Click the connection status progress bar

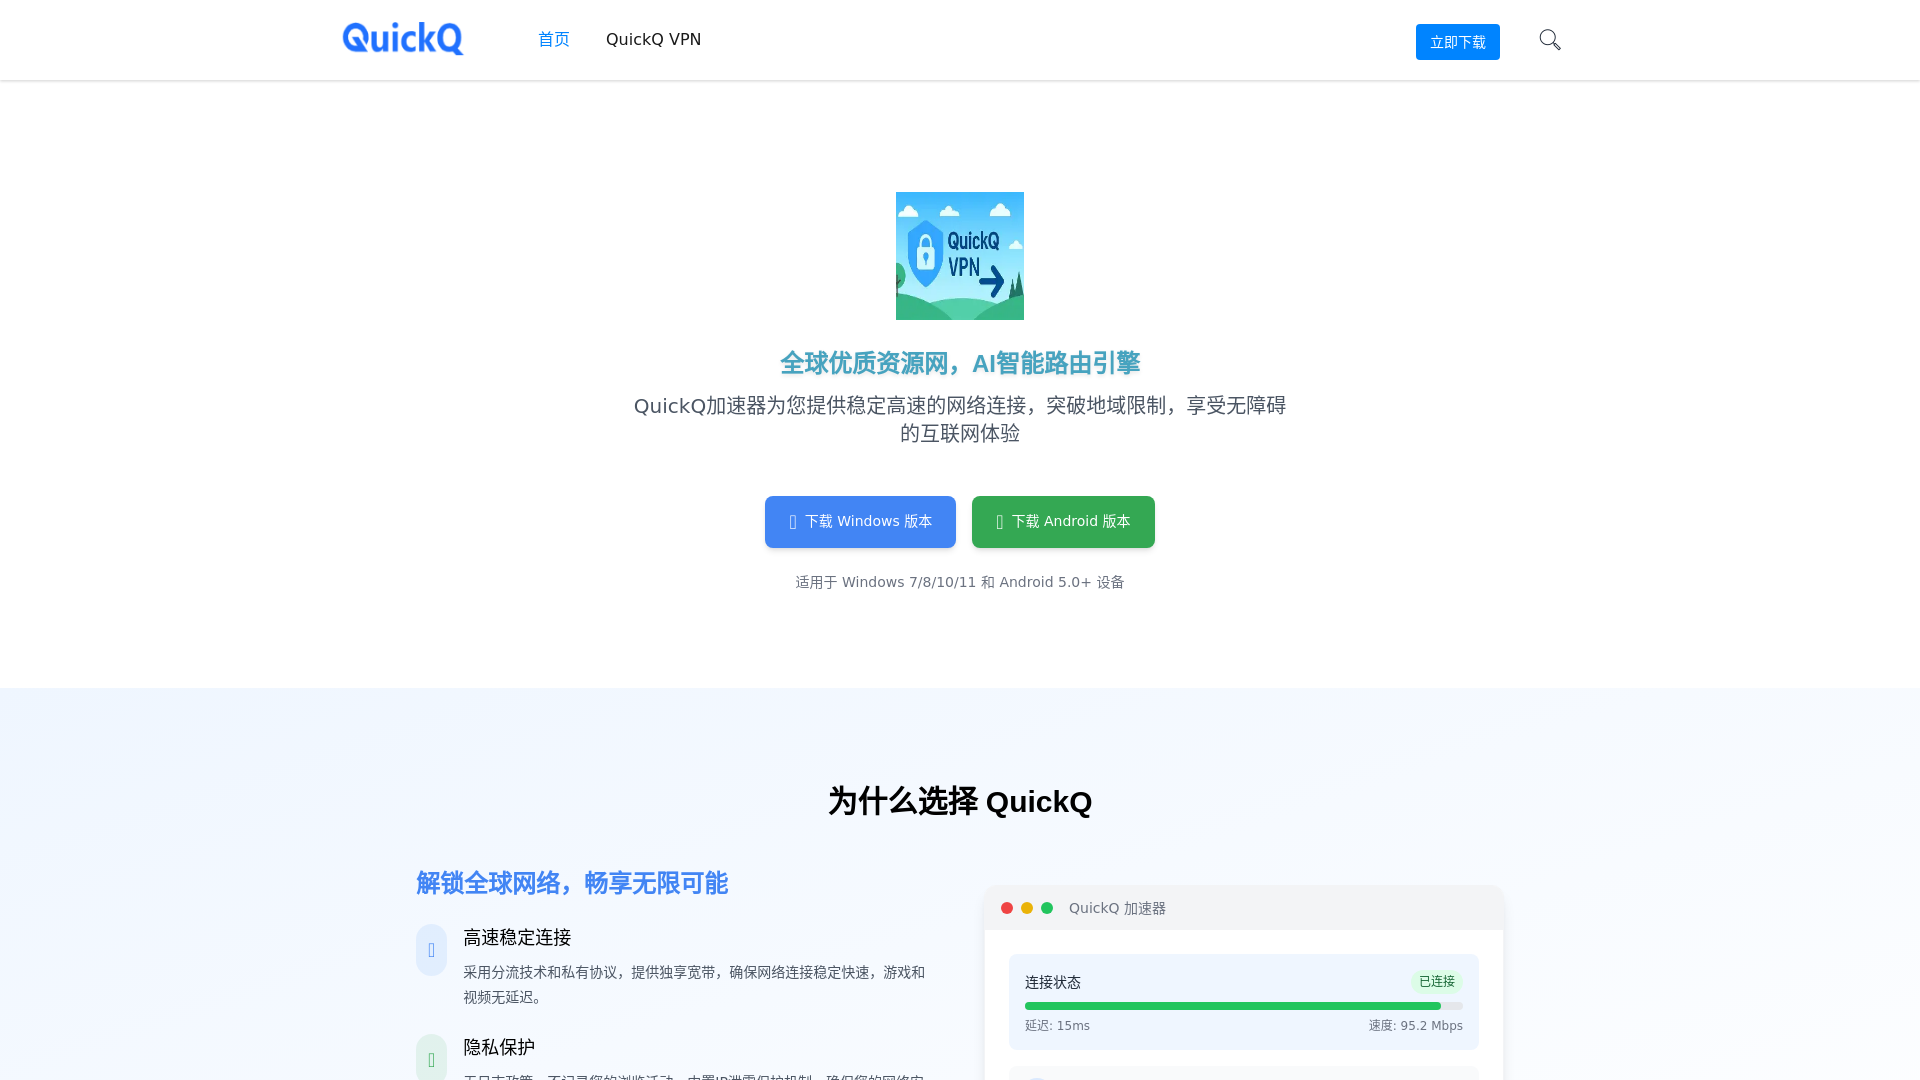[x=1244, y=1006]
